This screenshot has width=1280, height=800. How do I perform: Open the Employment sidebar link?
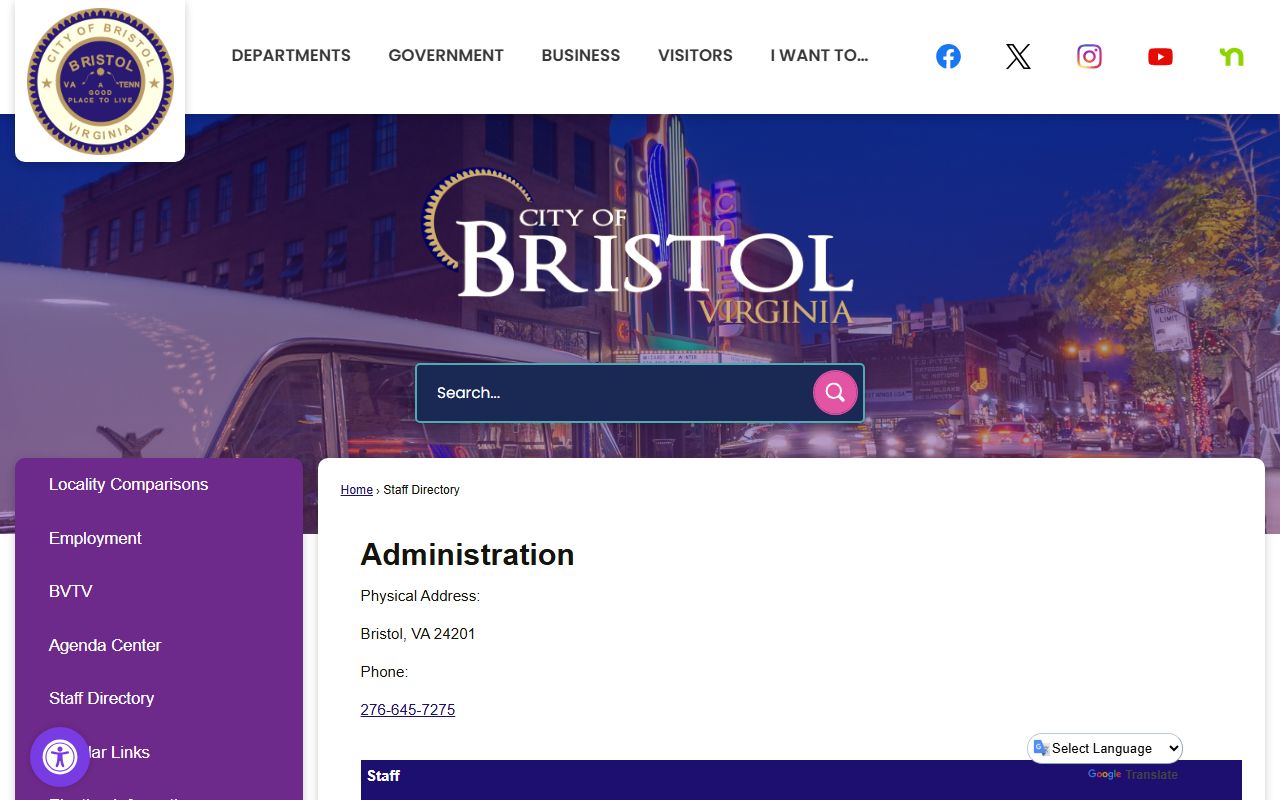click(x=95, y=538)
